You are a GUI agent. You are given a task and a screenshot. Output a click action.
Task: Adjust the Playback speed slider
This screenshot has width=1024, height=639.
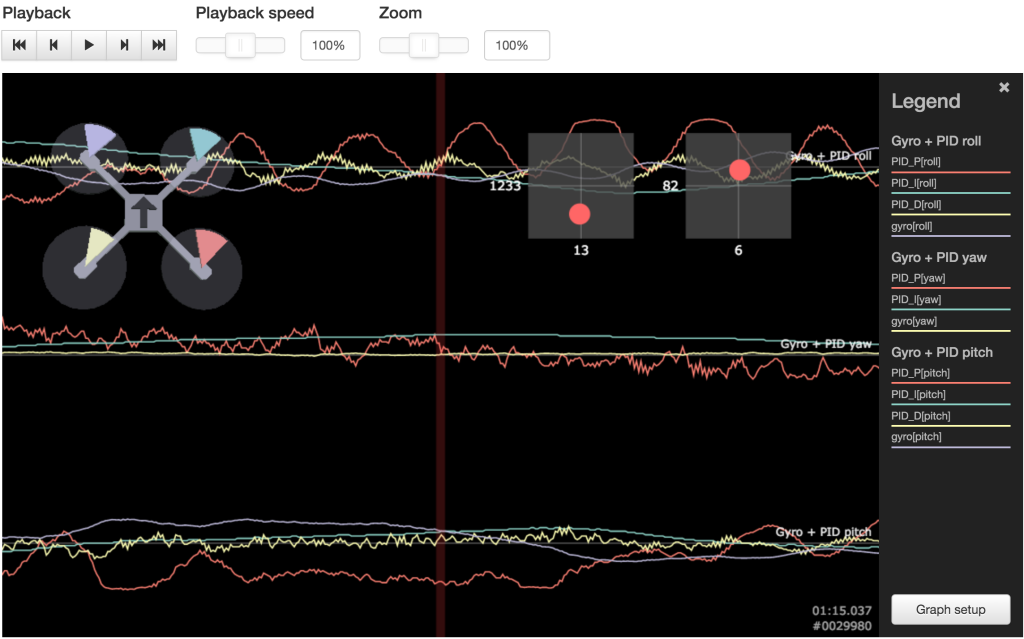click(238, 44)
